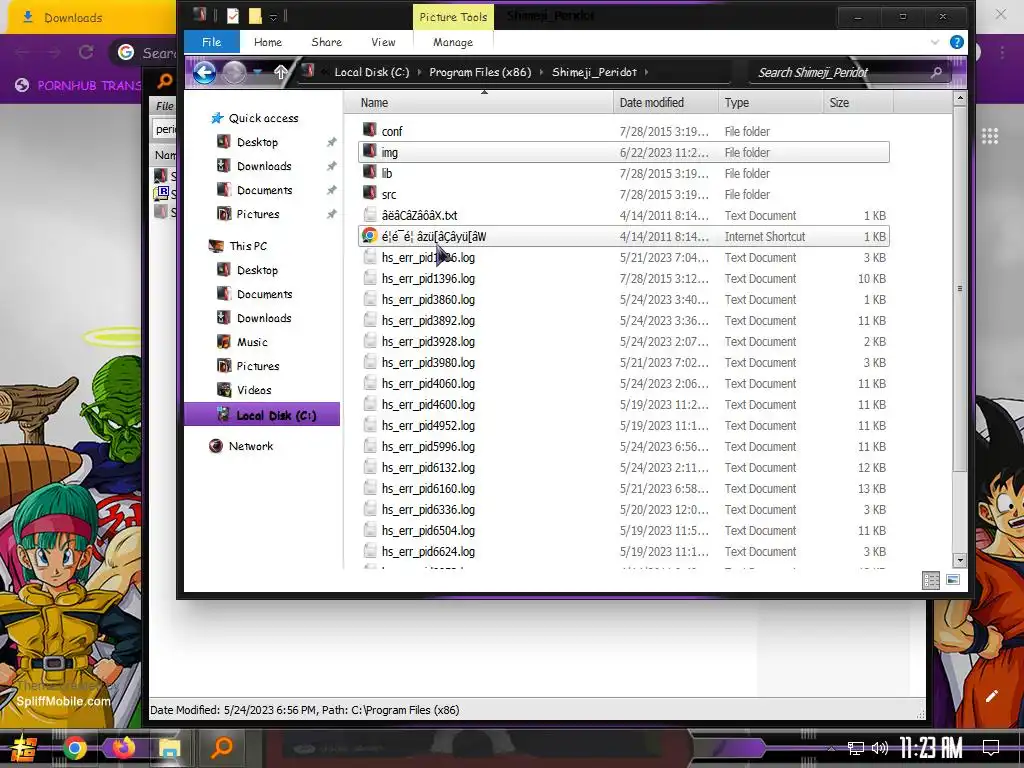Click Local Disk (C:) in address bar
The image size is (1024, 768).
point(372,72)
